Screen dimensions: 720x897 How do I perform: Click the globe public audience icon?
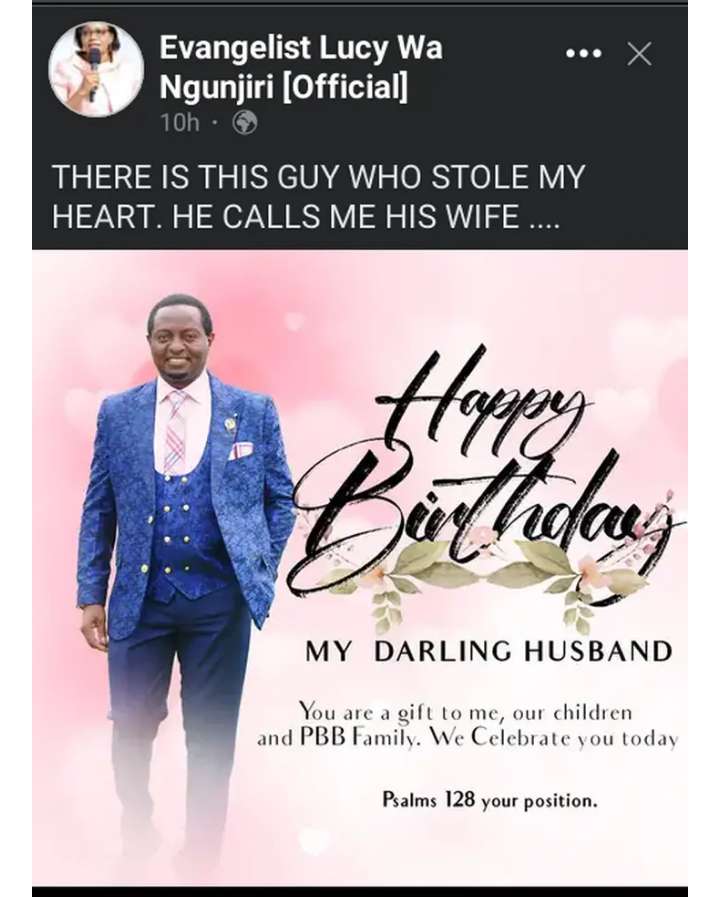click(x=244, y=122)
